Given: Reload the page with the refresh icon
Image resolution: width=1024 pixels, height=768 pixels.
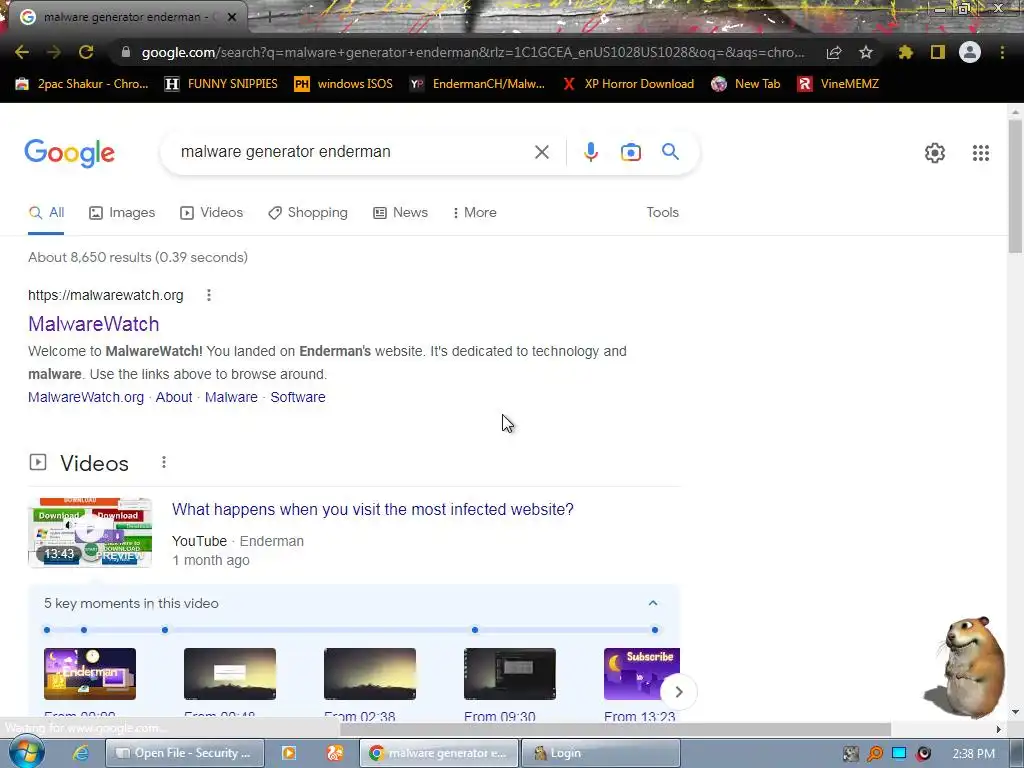Looking at the screenshot, I should (x=86, y=52).
